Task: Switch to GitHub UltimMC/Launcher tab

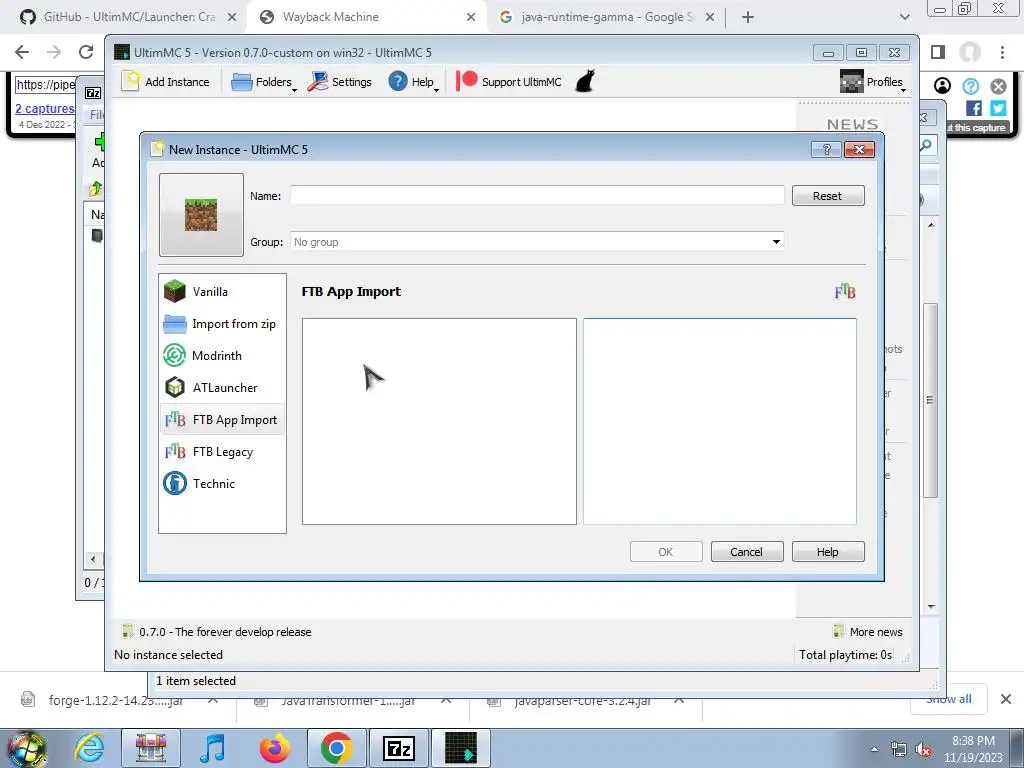Action: [x=128, y=17]
